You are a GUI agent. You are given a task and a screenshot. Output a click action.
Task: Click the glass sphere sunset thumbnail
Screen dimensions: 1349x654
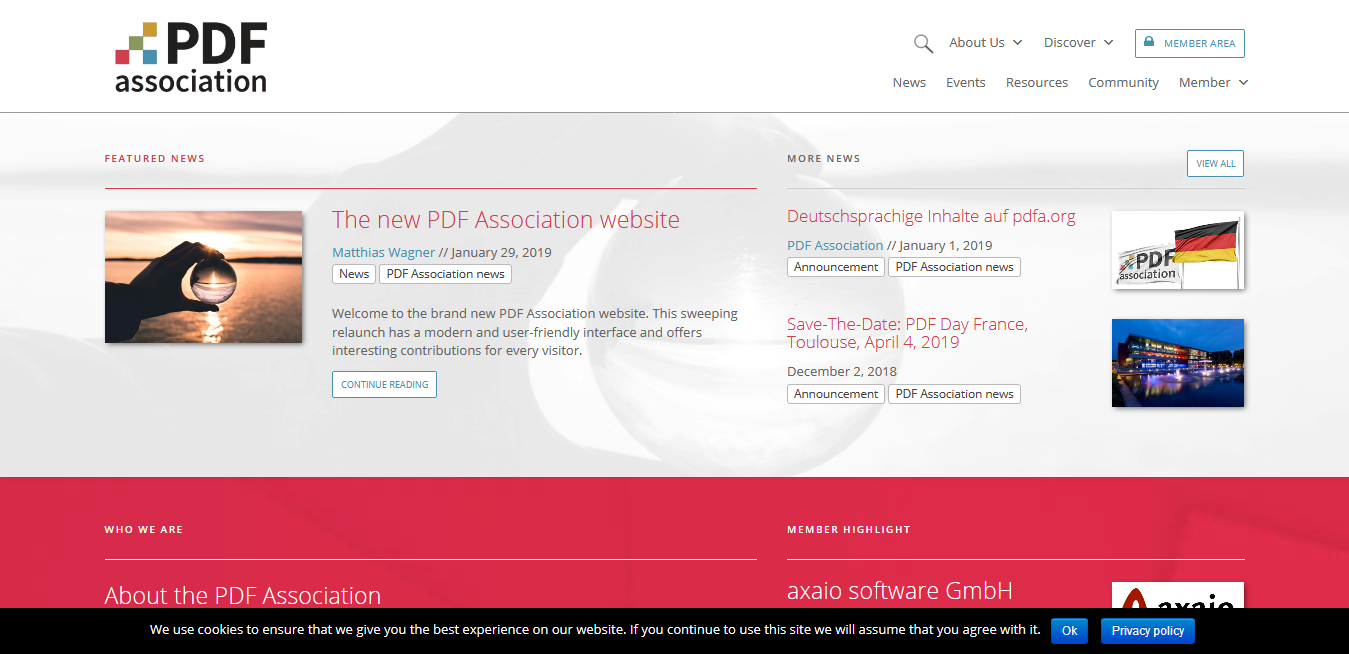203,277
